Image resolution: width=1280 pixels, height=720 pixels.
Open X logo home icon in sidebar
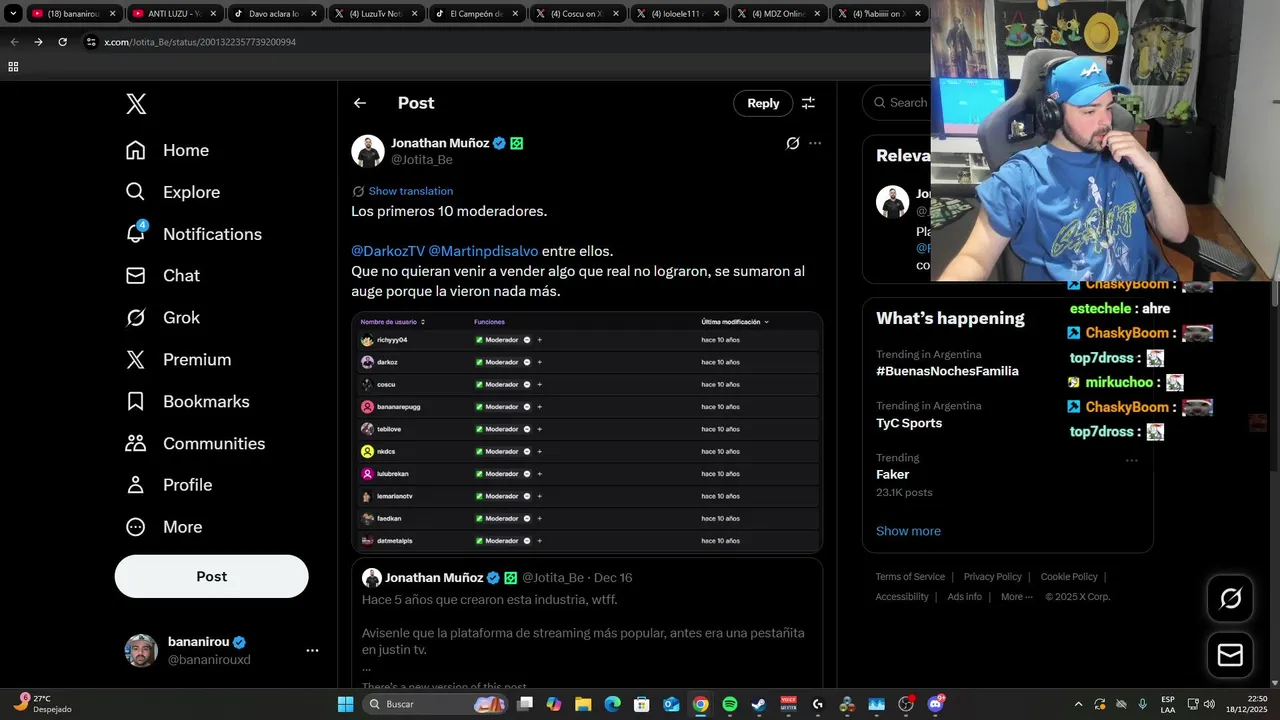point(136,103)
